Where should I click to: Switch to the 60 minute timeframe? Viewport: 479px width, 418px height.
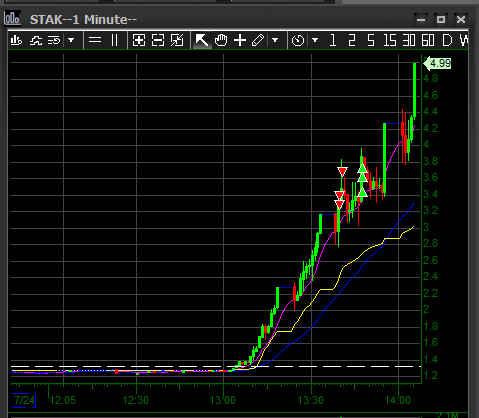(x=428, y=40)
